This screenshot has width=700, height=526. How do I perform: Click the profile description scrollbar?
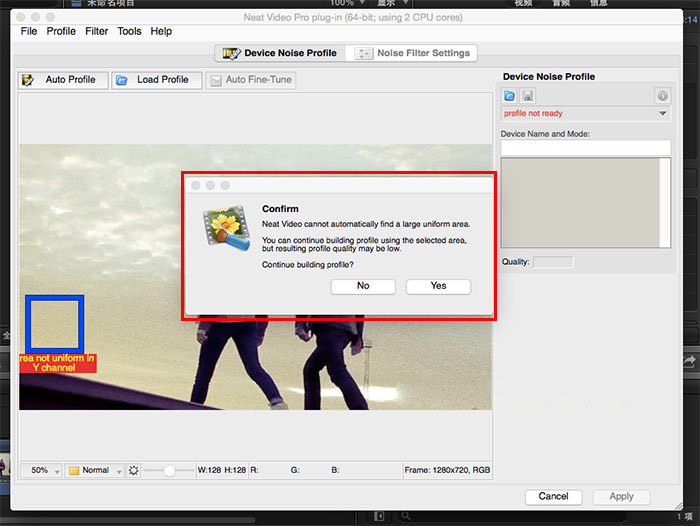click(x=665, y=202)
